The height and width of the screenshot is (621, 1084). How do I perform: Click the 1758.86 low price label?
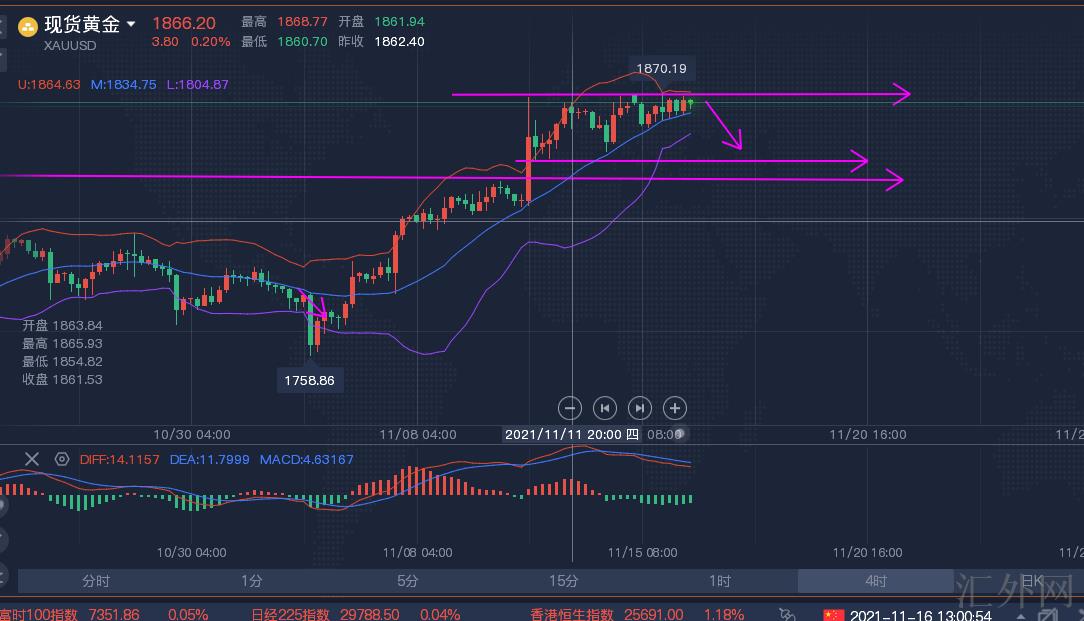(x=309, y=381)
